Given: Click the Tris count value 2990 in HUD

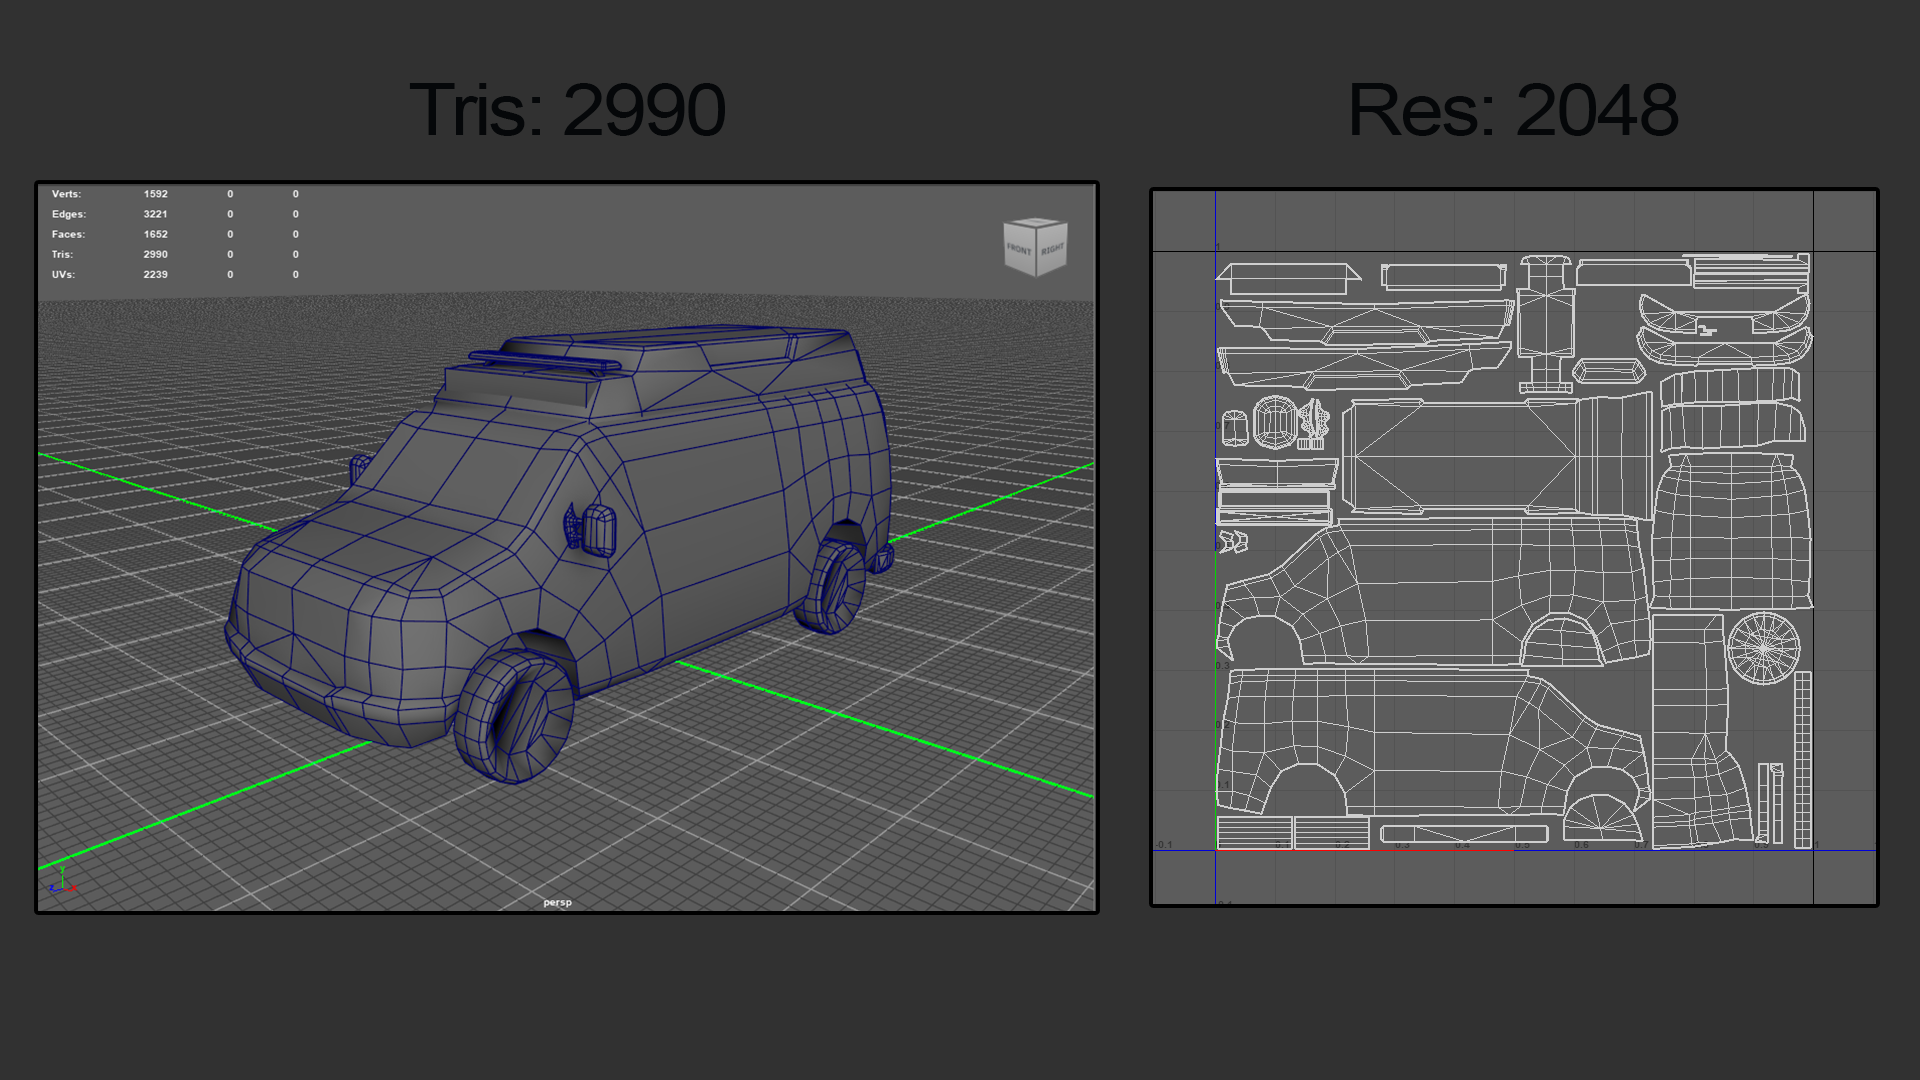Looking at the screenshot, I should pyautogui.click(x=155, y=254).
